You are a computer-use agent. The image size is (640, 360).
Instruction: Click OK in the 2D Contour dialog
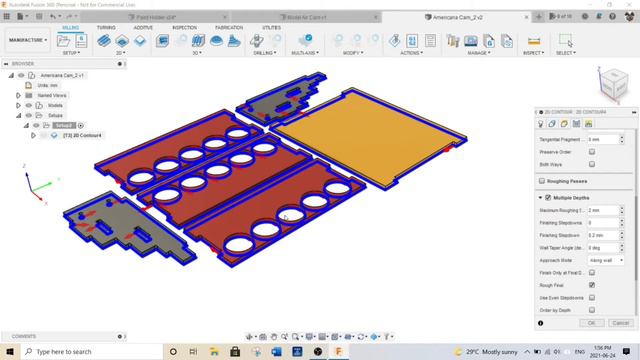(x=592, y=323)
